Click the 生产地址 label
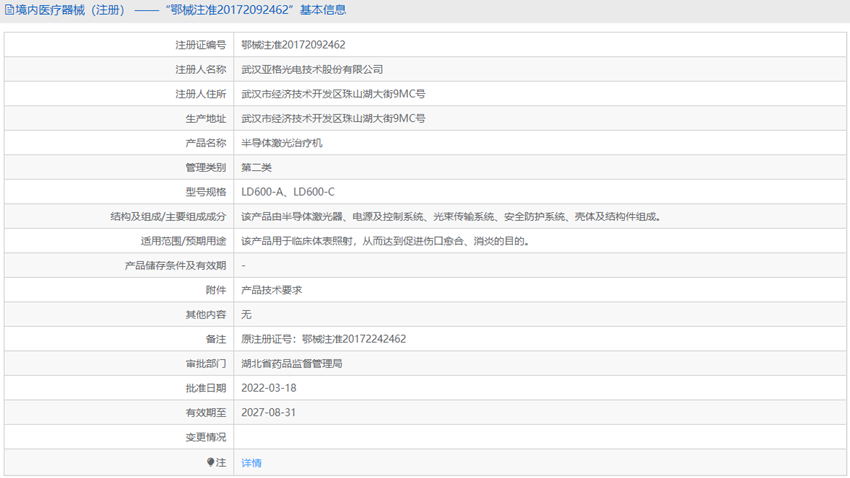This screenshot has width=850, height=478. [x=205, y=118]
